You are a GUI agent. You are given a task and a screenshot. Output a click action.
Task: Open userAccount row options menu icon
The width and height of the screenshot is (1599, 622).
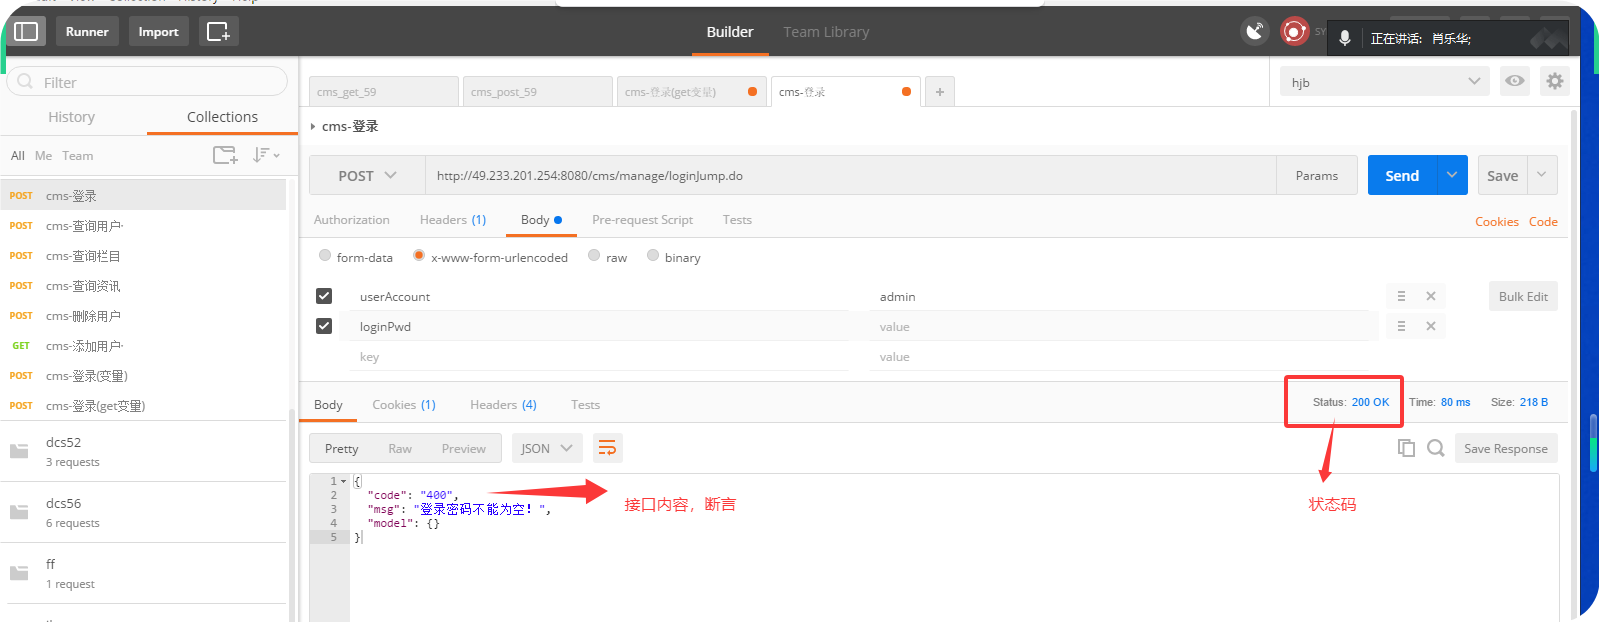coord(1401,296)
